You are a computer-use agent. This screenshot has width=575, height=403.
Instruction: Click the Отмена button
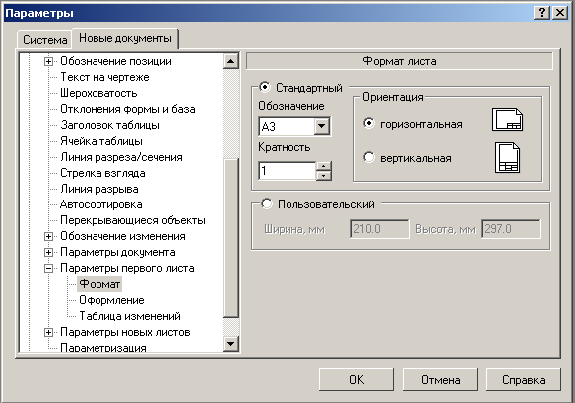point(440,380)
